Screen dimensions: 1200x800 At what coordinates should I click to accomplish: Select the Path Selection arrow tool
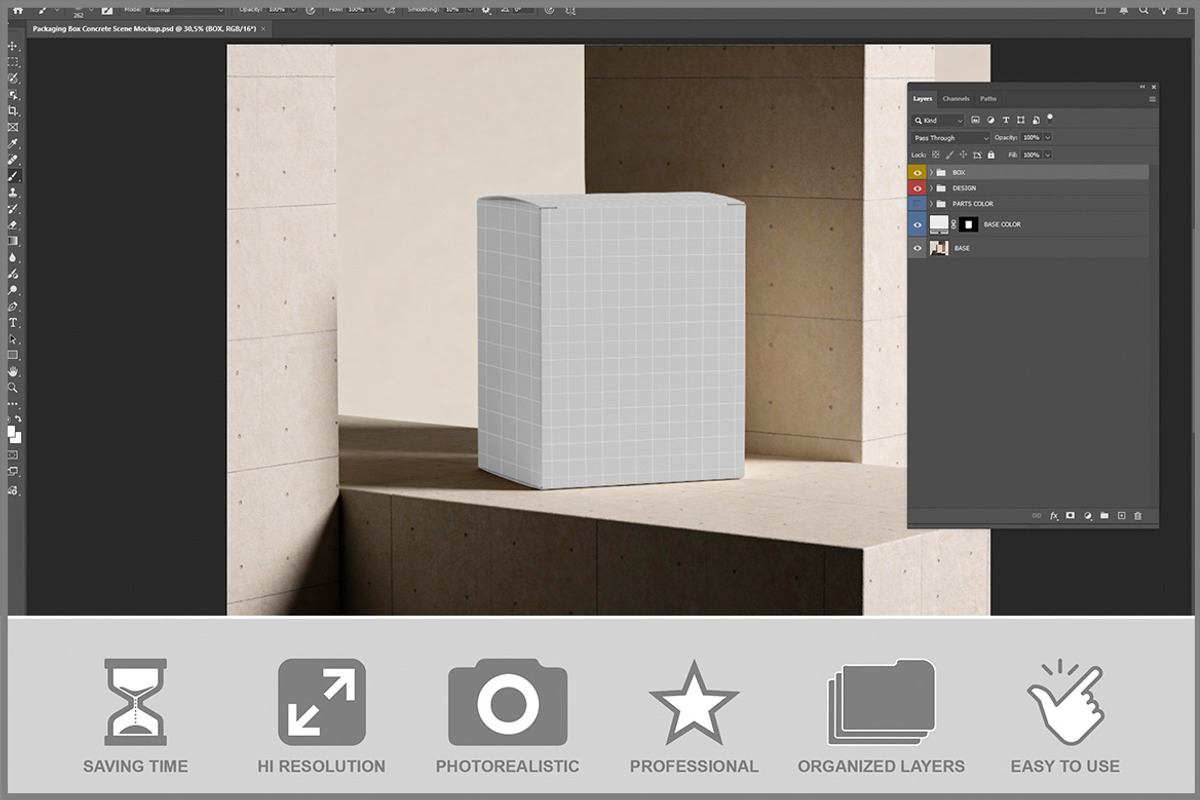pyautogui.click(x=13, y=339)
